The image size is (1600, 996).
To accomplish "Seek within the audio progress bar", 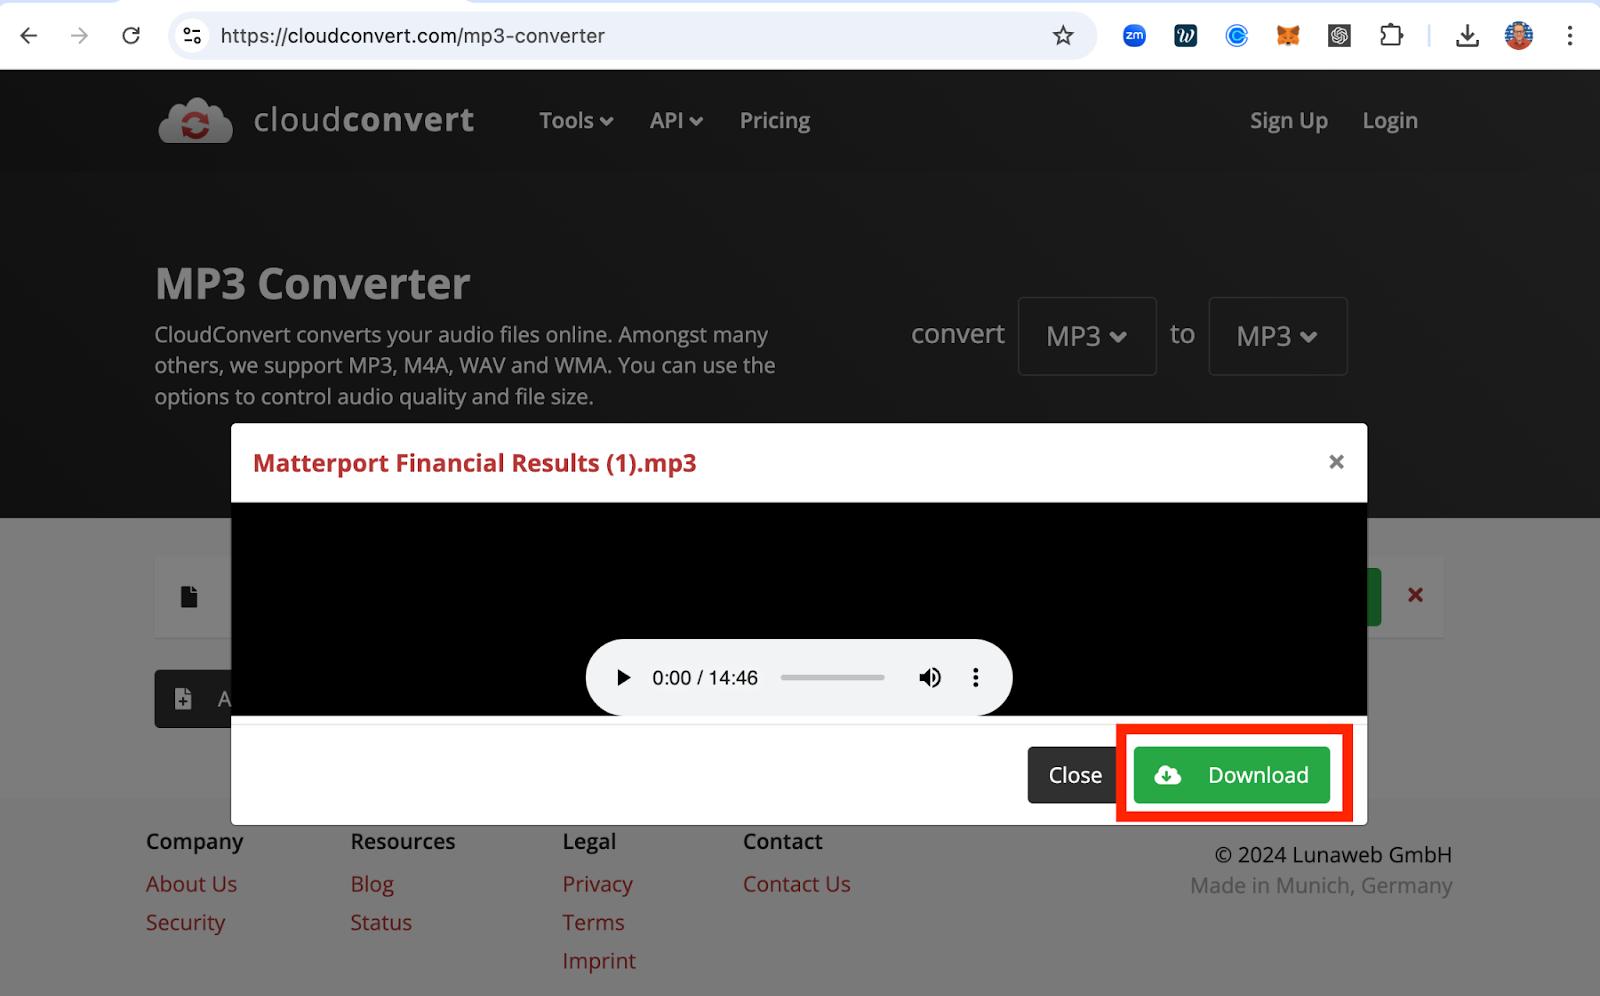I will click(833, 678).
